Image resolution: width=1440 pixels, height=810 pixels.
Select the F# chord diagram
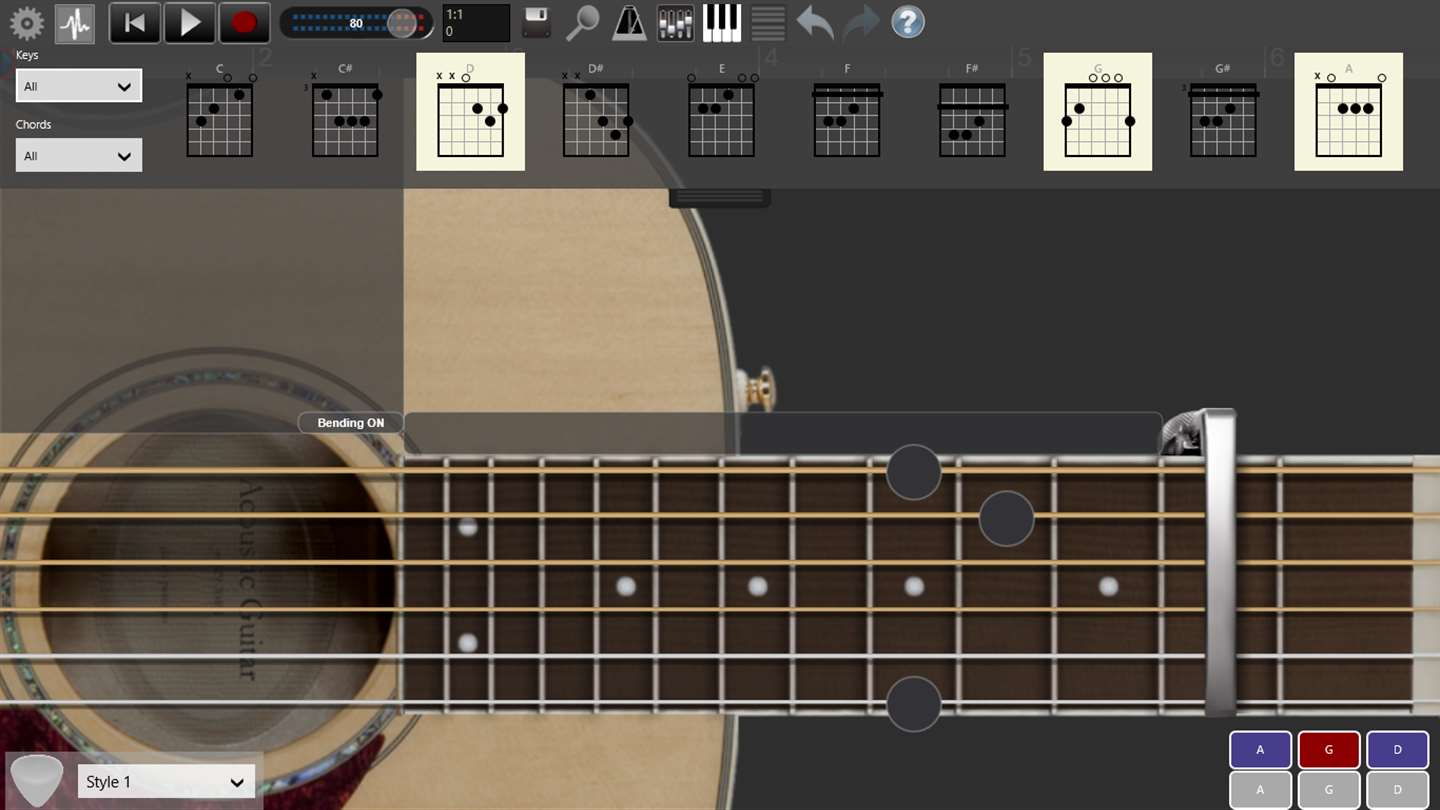click(x=972, y=112)
